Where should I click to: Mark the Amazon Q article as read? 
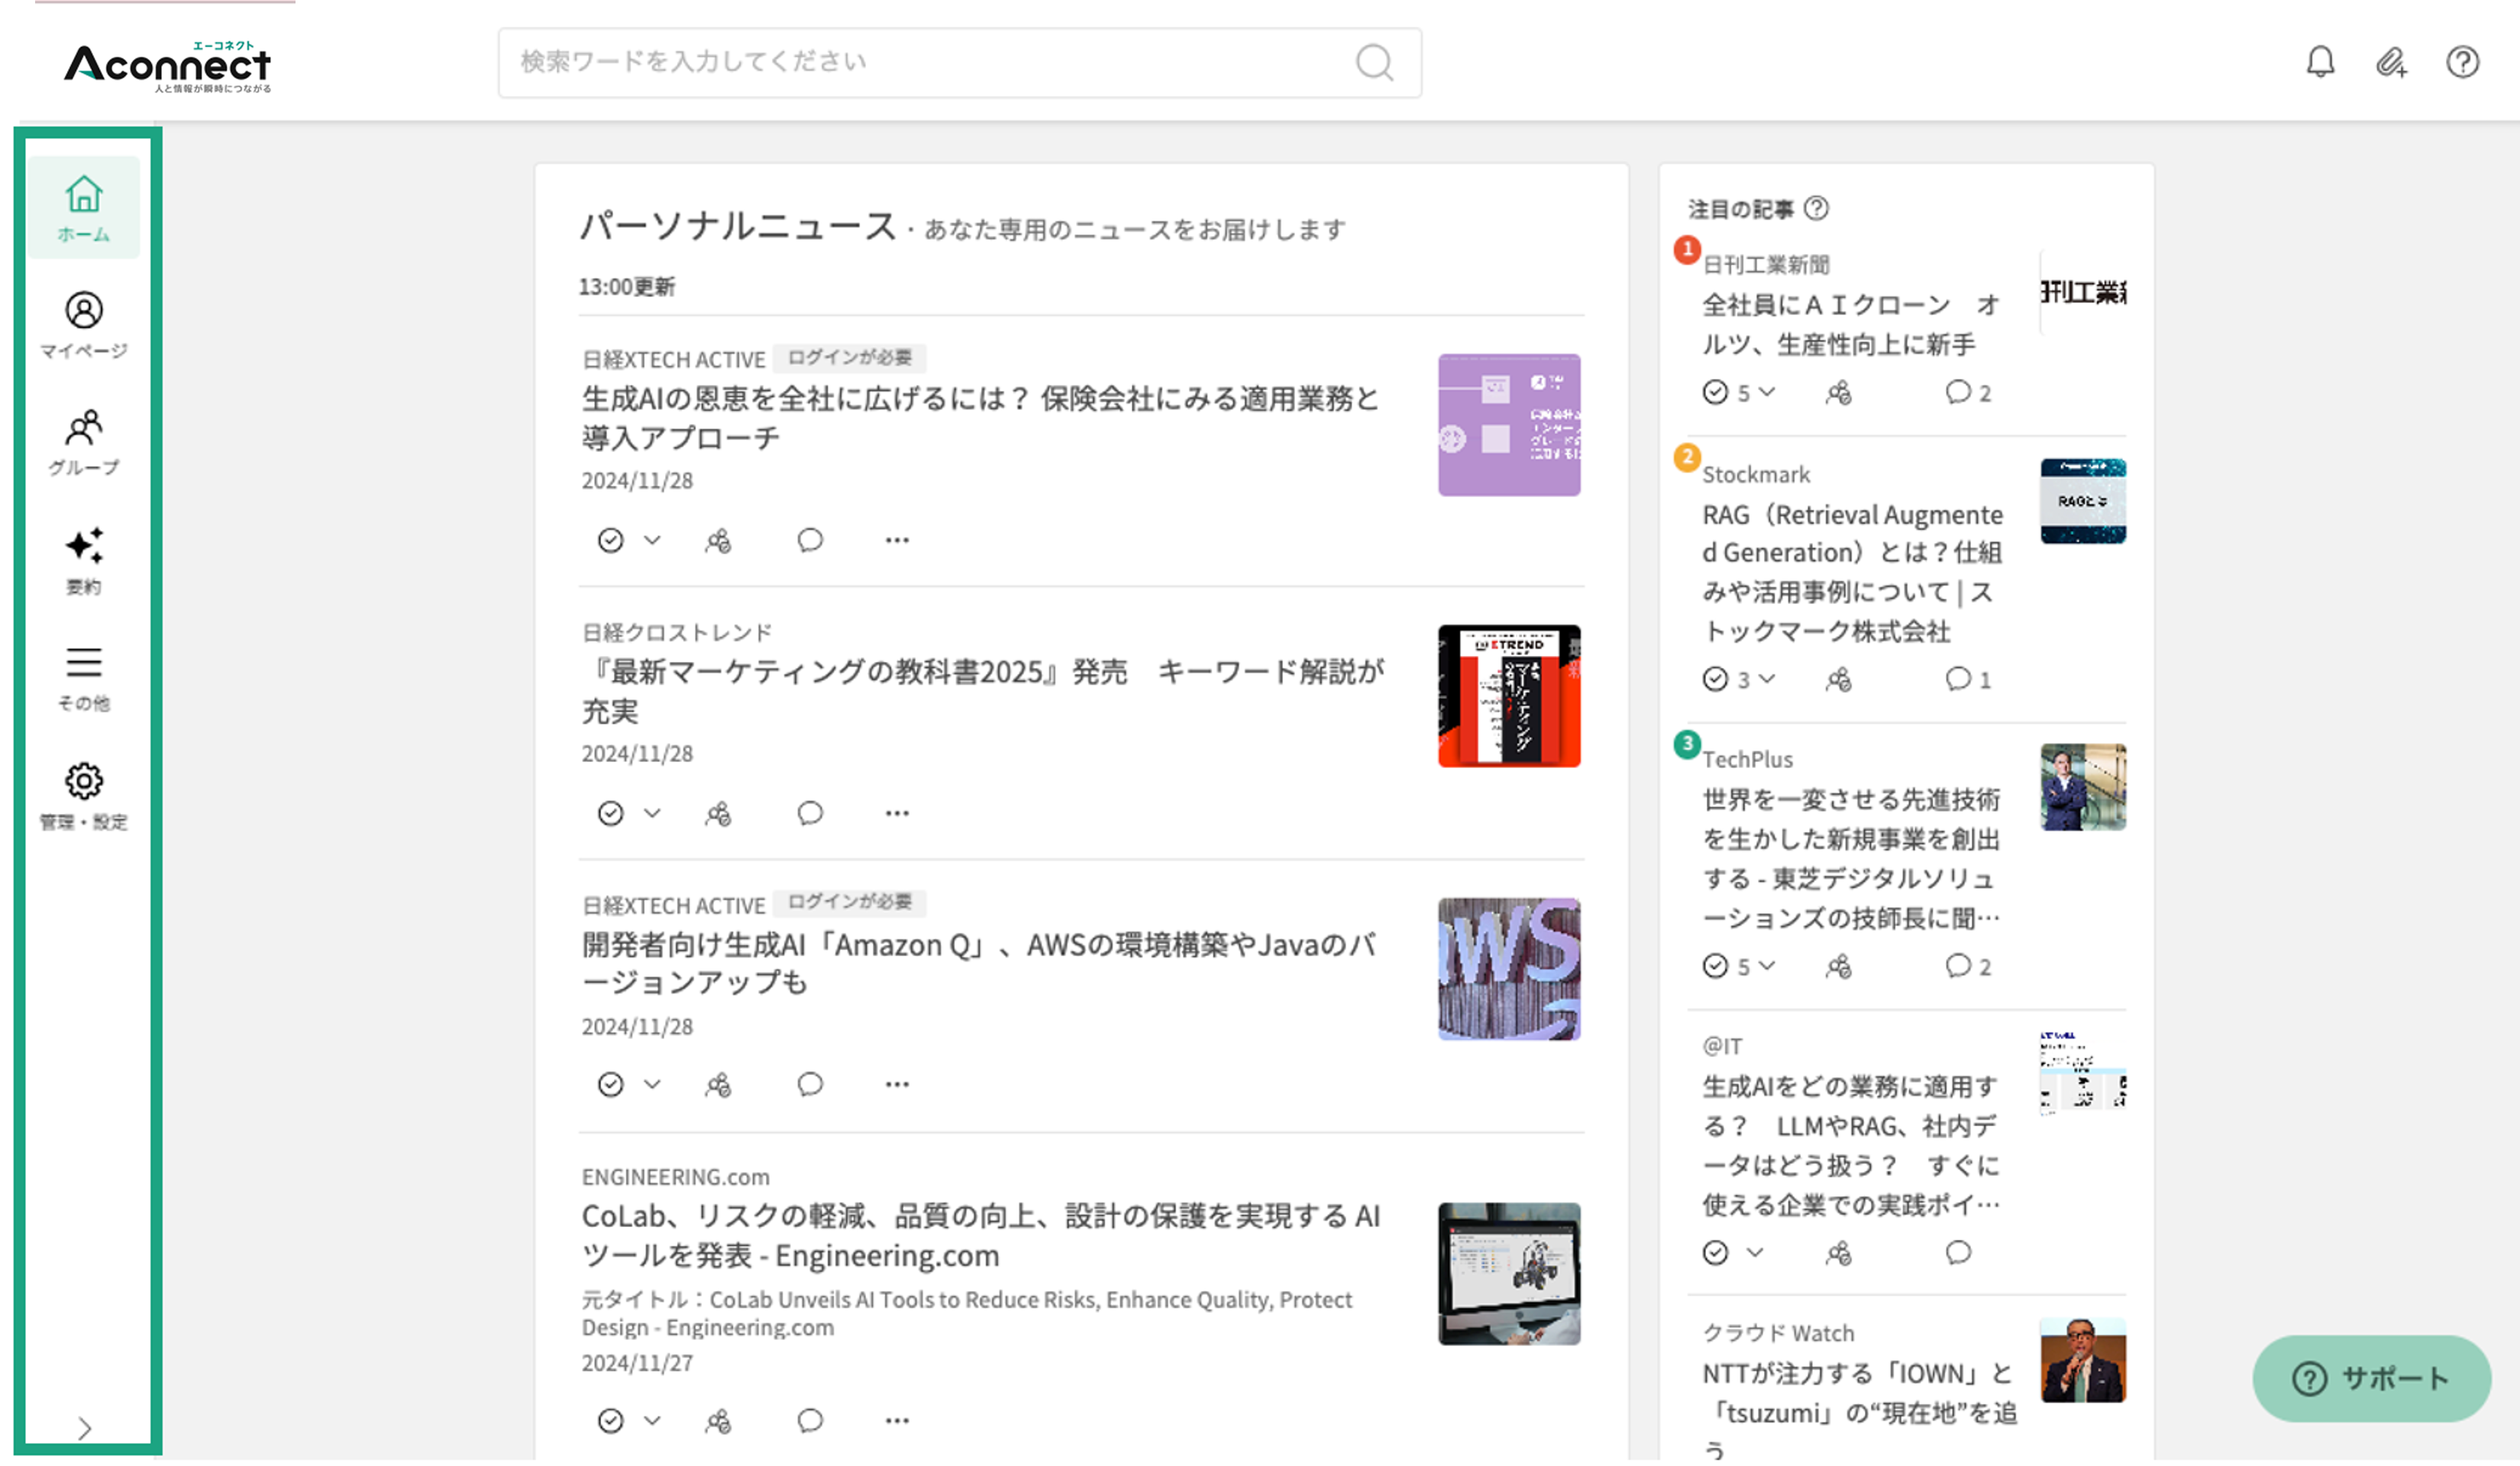point(610,1084)
